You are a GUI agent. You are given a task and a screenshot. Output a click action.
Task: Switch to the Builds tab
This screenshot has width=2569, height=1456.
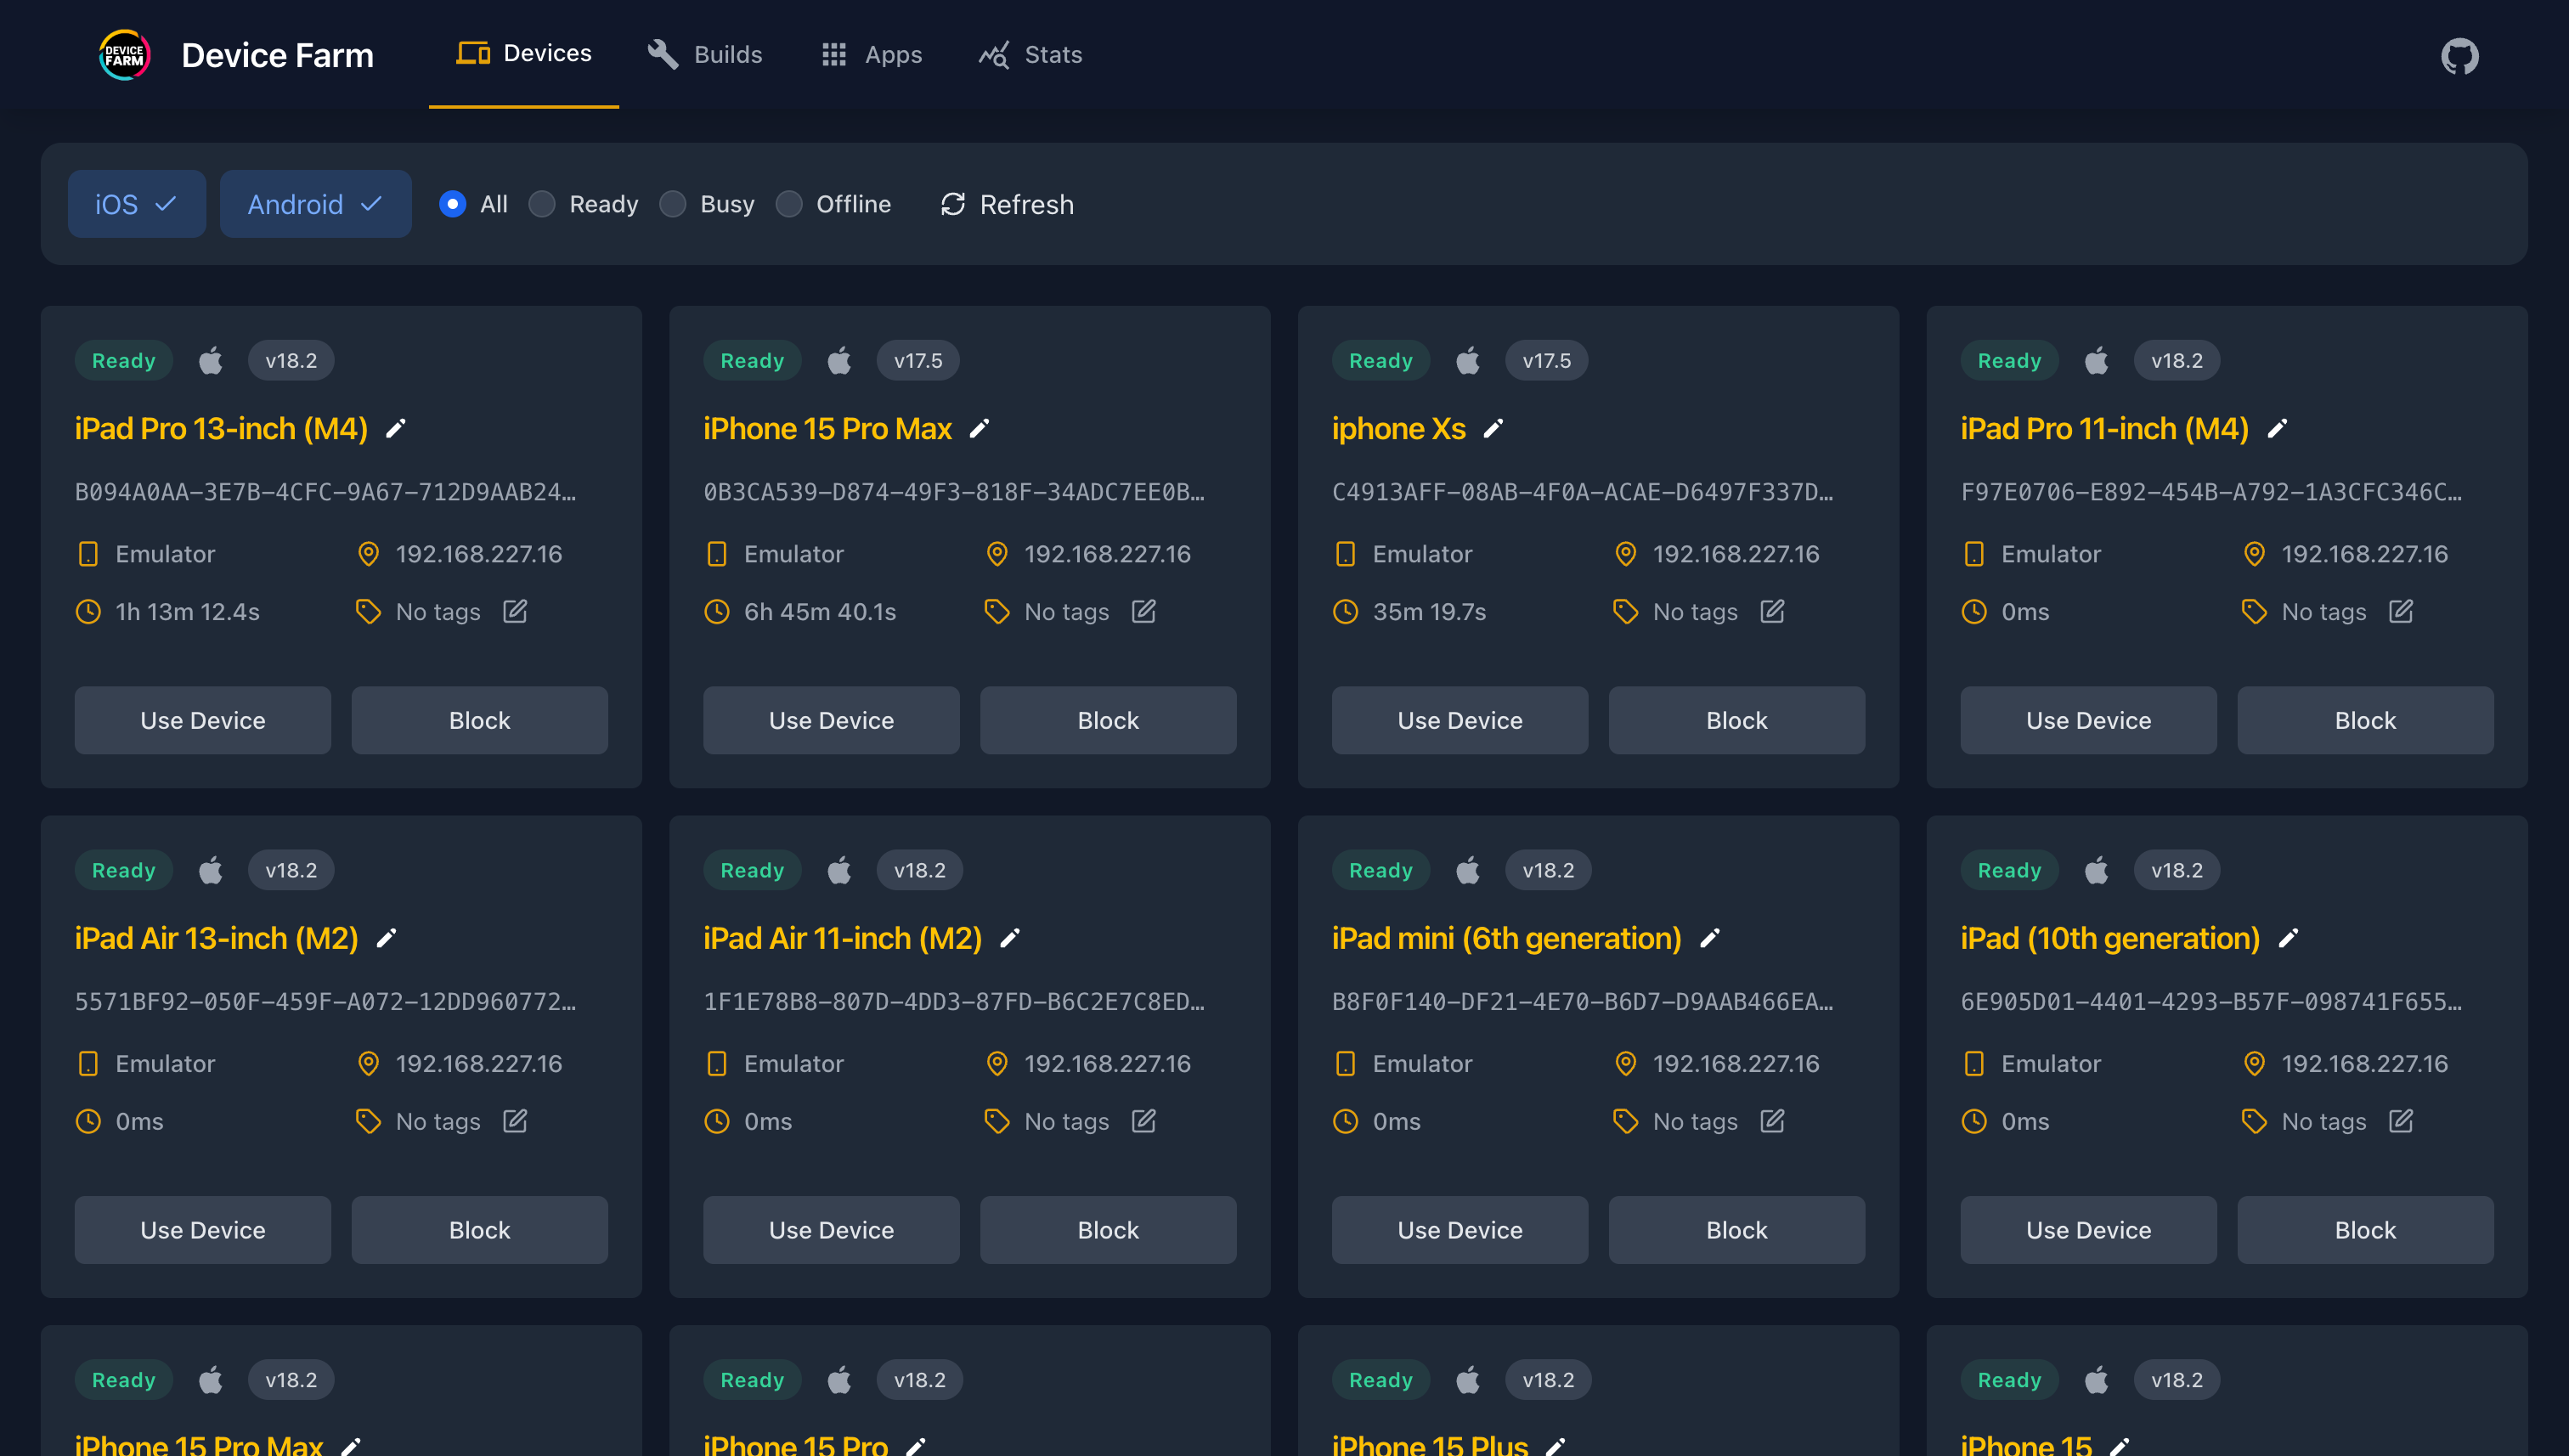click(705, 54)
